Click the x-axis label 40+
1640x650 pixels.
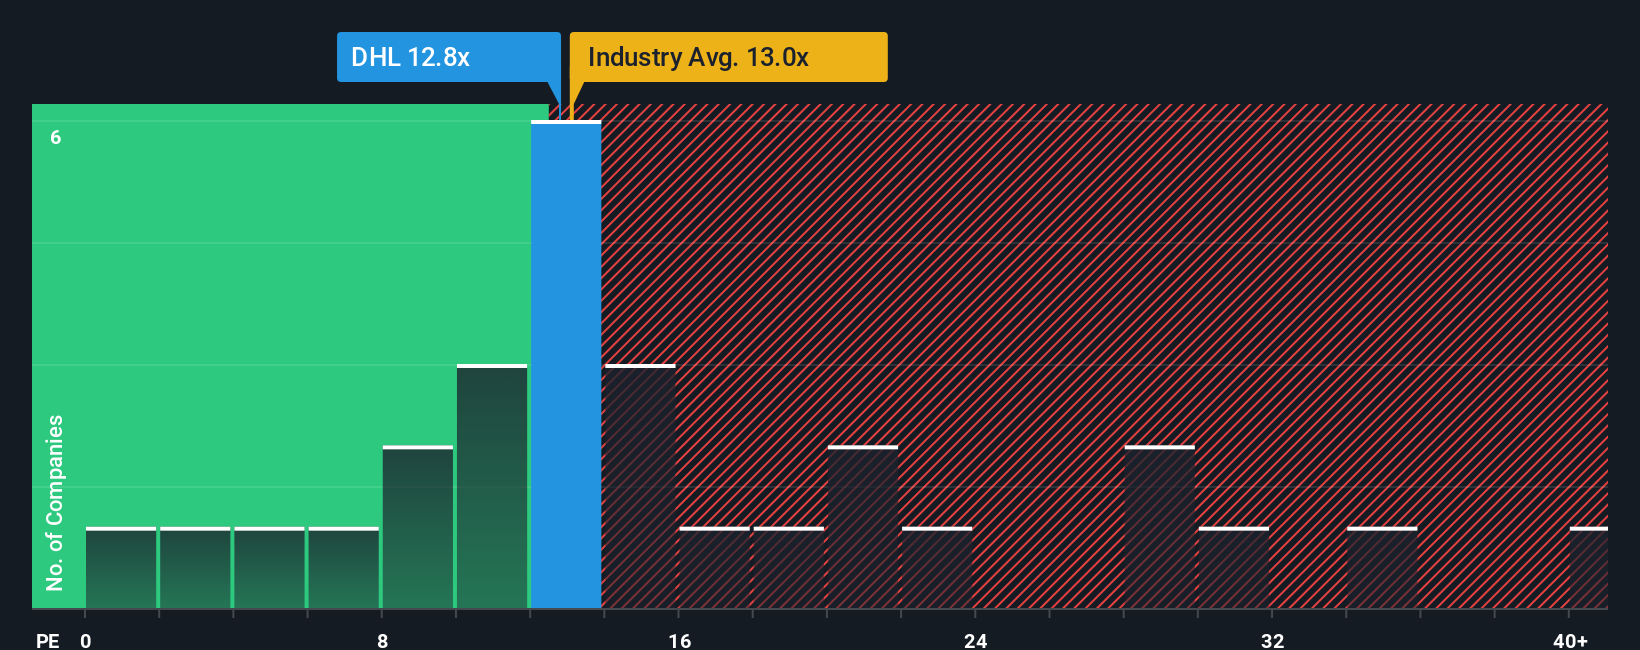coord(1570,640)
